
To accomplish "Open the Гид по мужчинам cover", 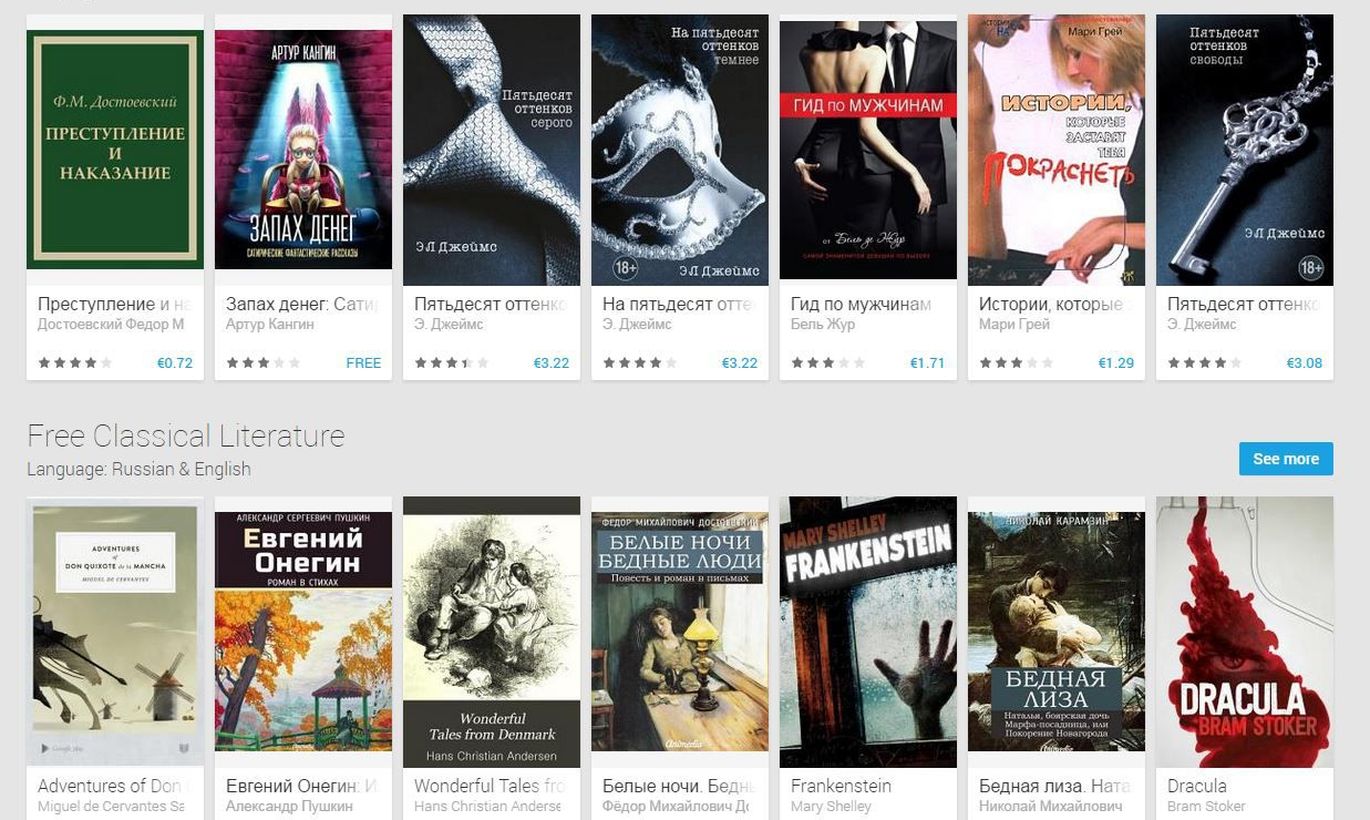I will click(x=868, y=150).
